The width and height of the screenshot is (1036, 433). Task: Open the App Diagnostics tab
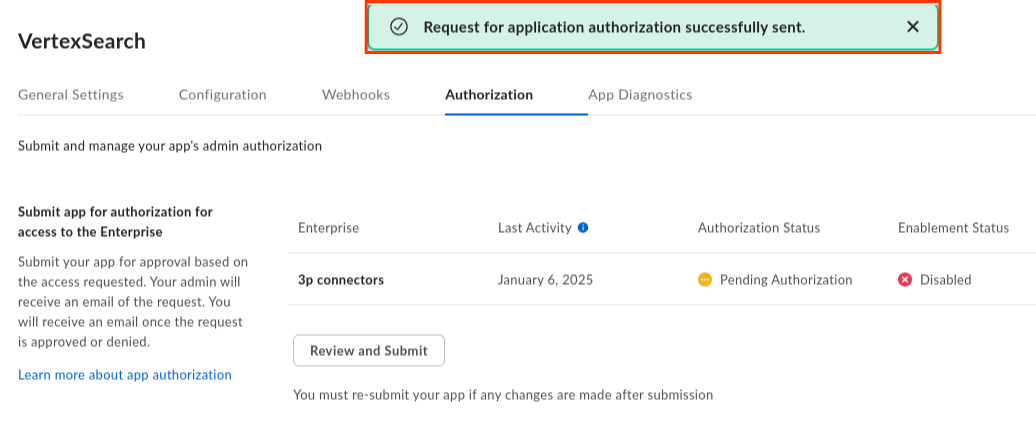tap(640, 95)
